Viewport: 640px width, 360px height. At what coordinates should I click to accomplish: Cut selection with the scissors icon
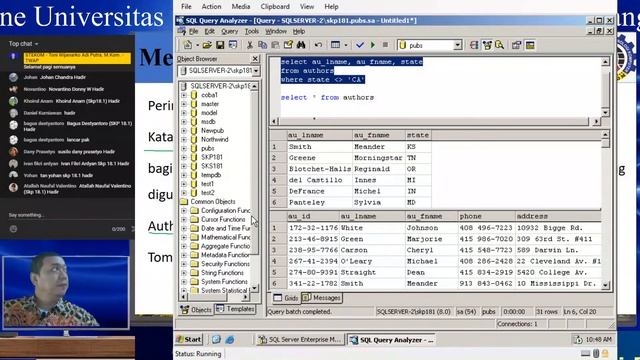tap(249, 45)
